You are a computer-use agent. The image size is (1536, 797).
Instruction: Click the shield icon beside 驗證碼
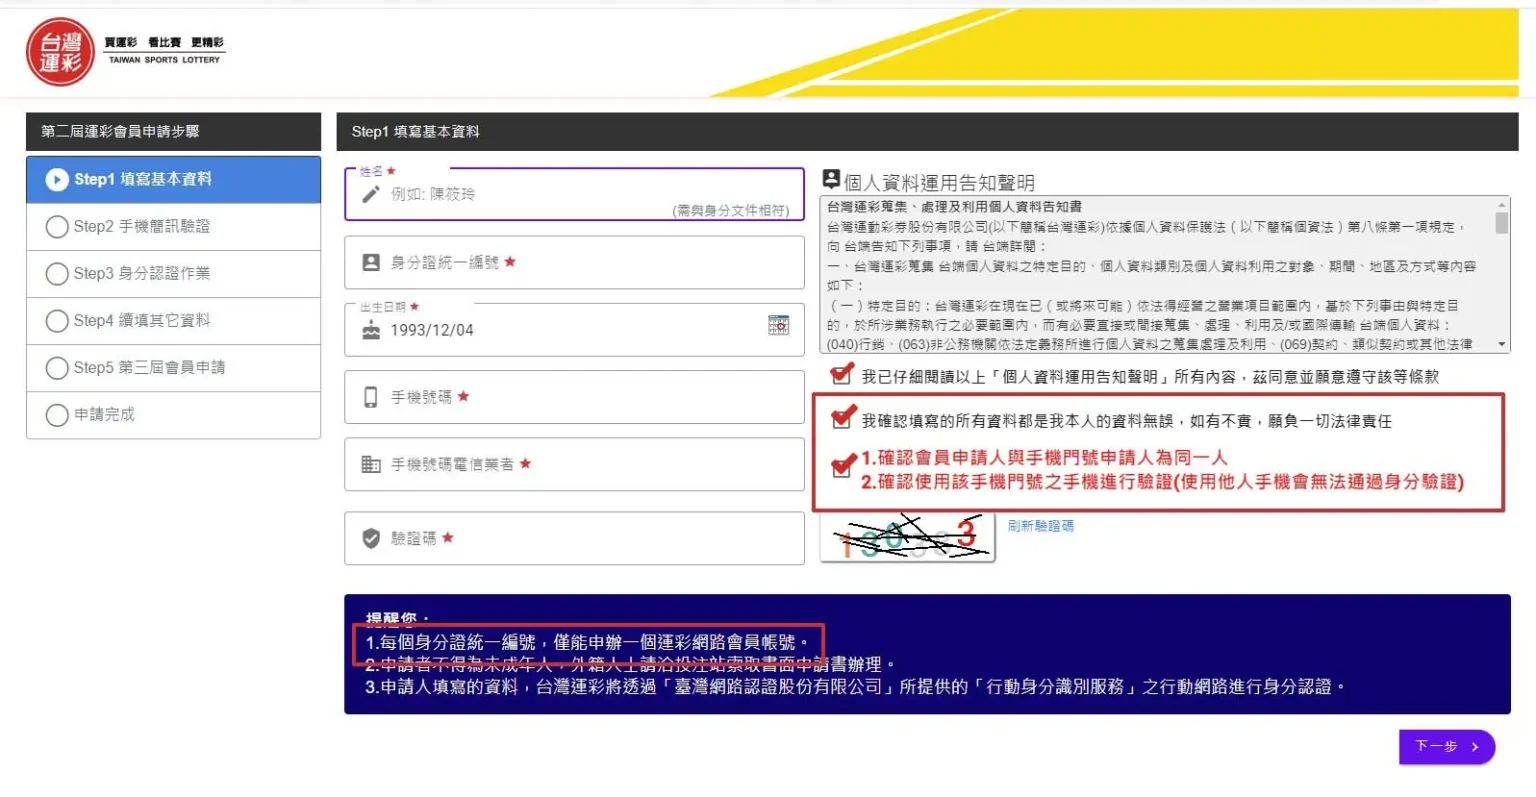point(371,538)
